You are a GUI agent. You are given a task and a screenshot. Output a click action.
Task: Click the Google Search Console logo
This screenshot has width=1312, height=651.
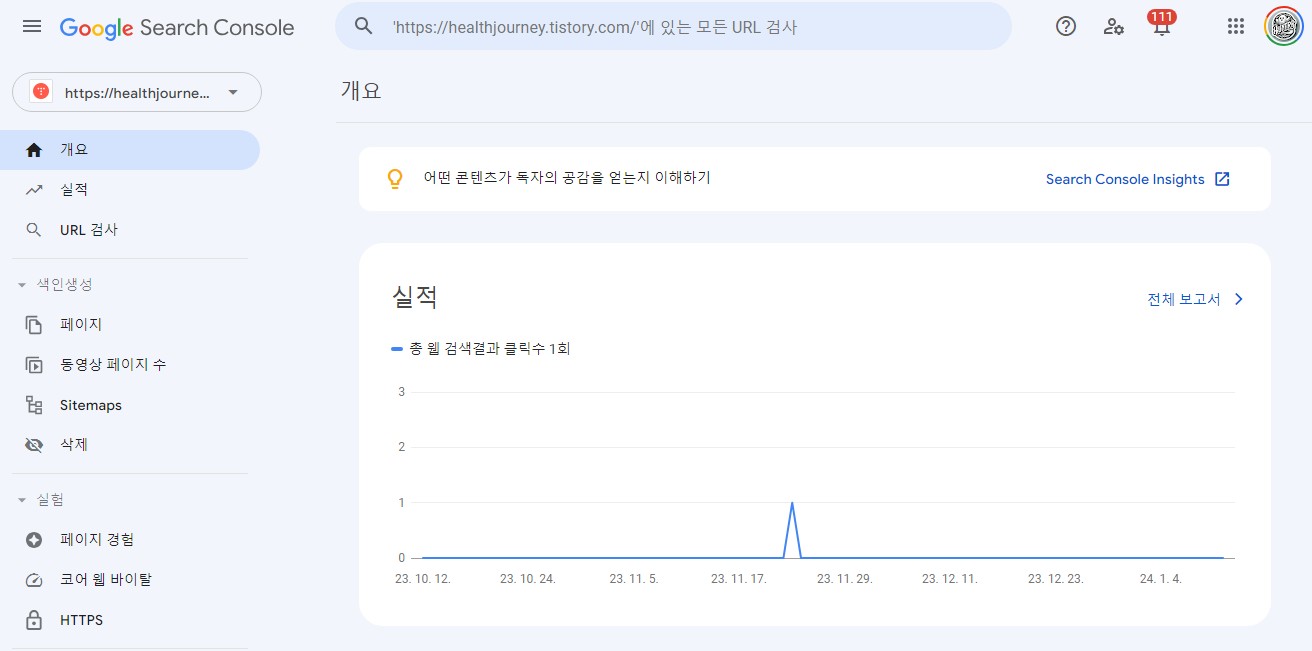point(177,28)
